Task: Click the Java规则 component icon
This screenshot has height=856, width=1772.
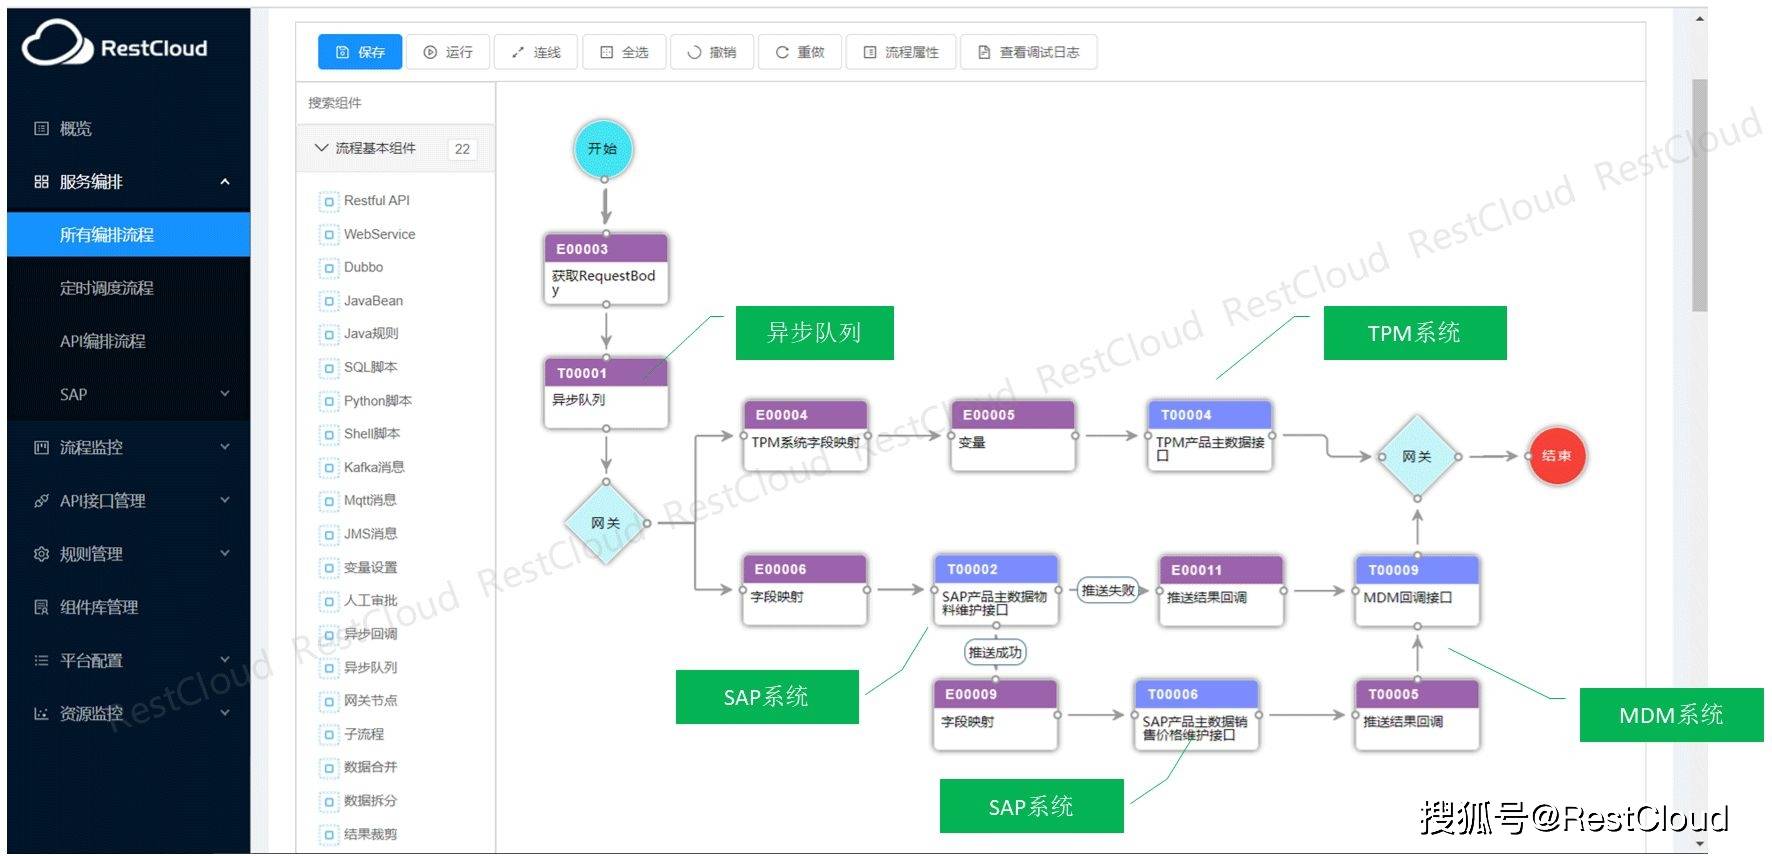Action: [329, 334]
